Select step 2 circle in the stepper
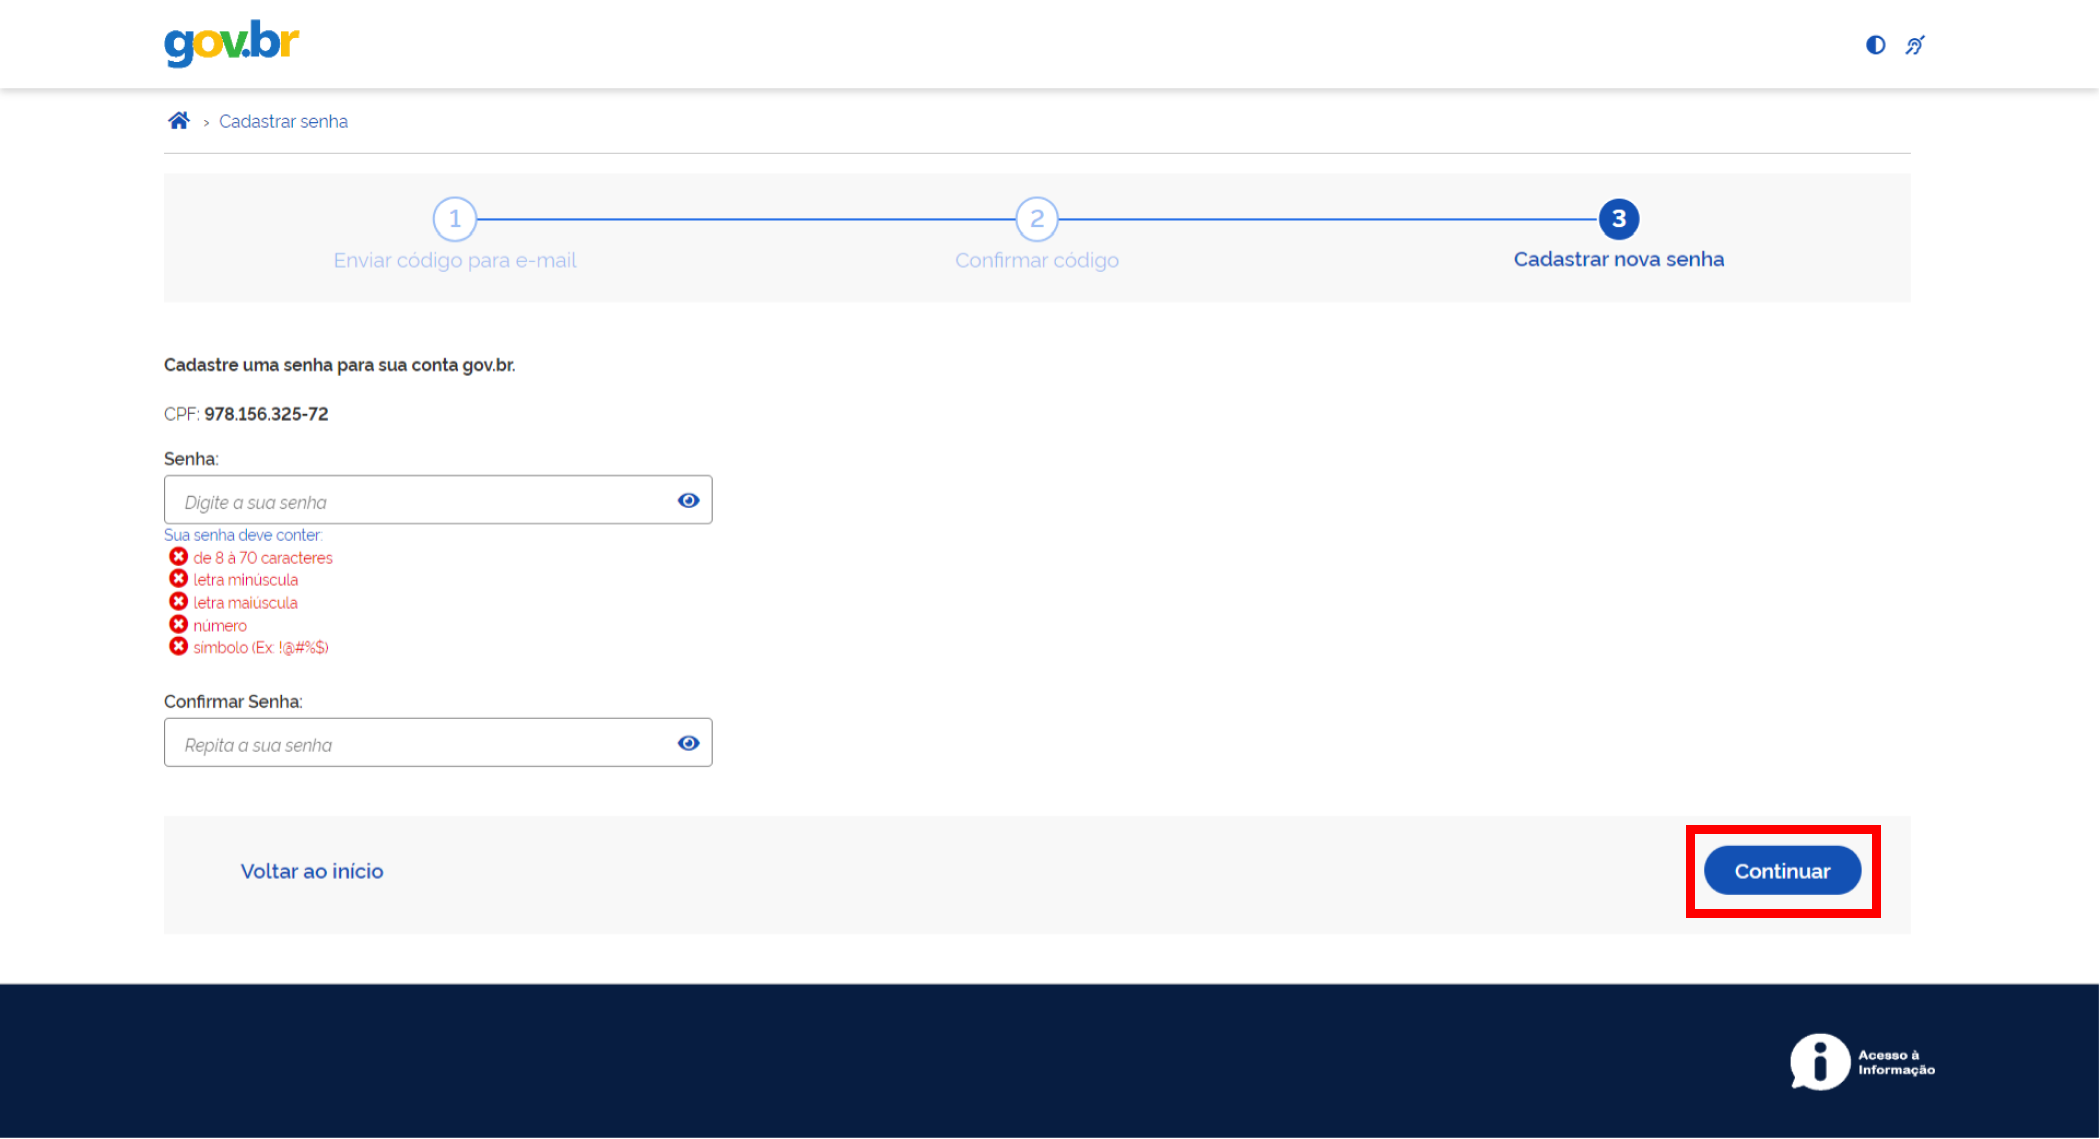Screen dimensions: 2100x1139 pos(1037,219)
